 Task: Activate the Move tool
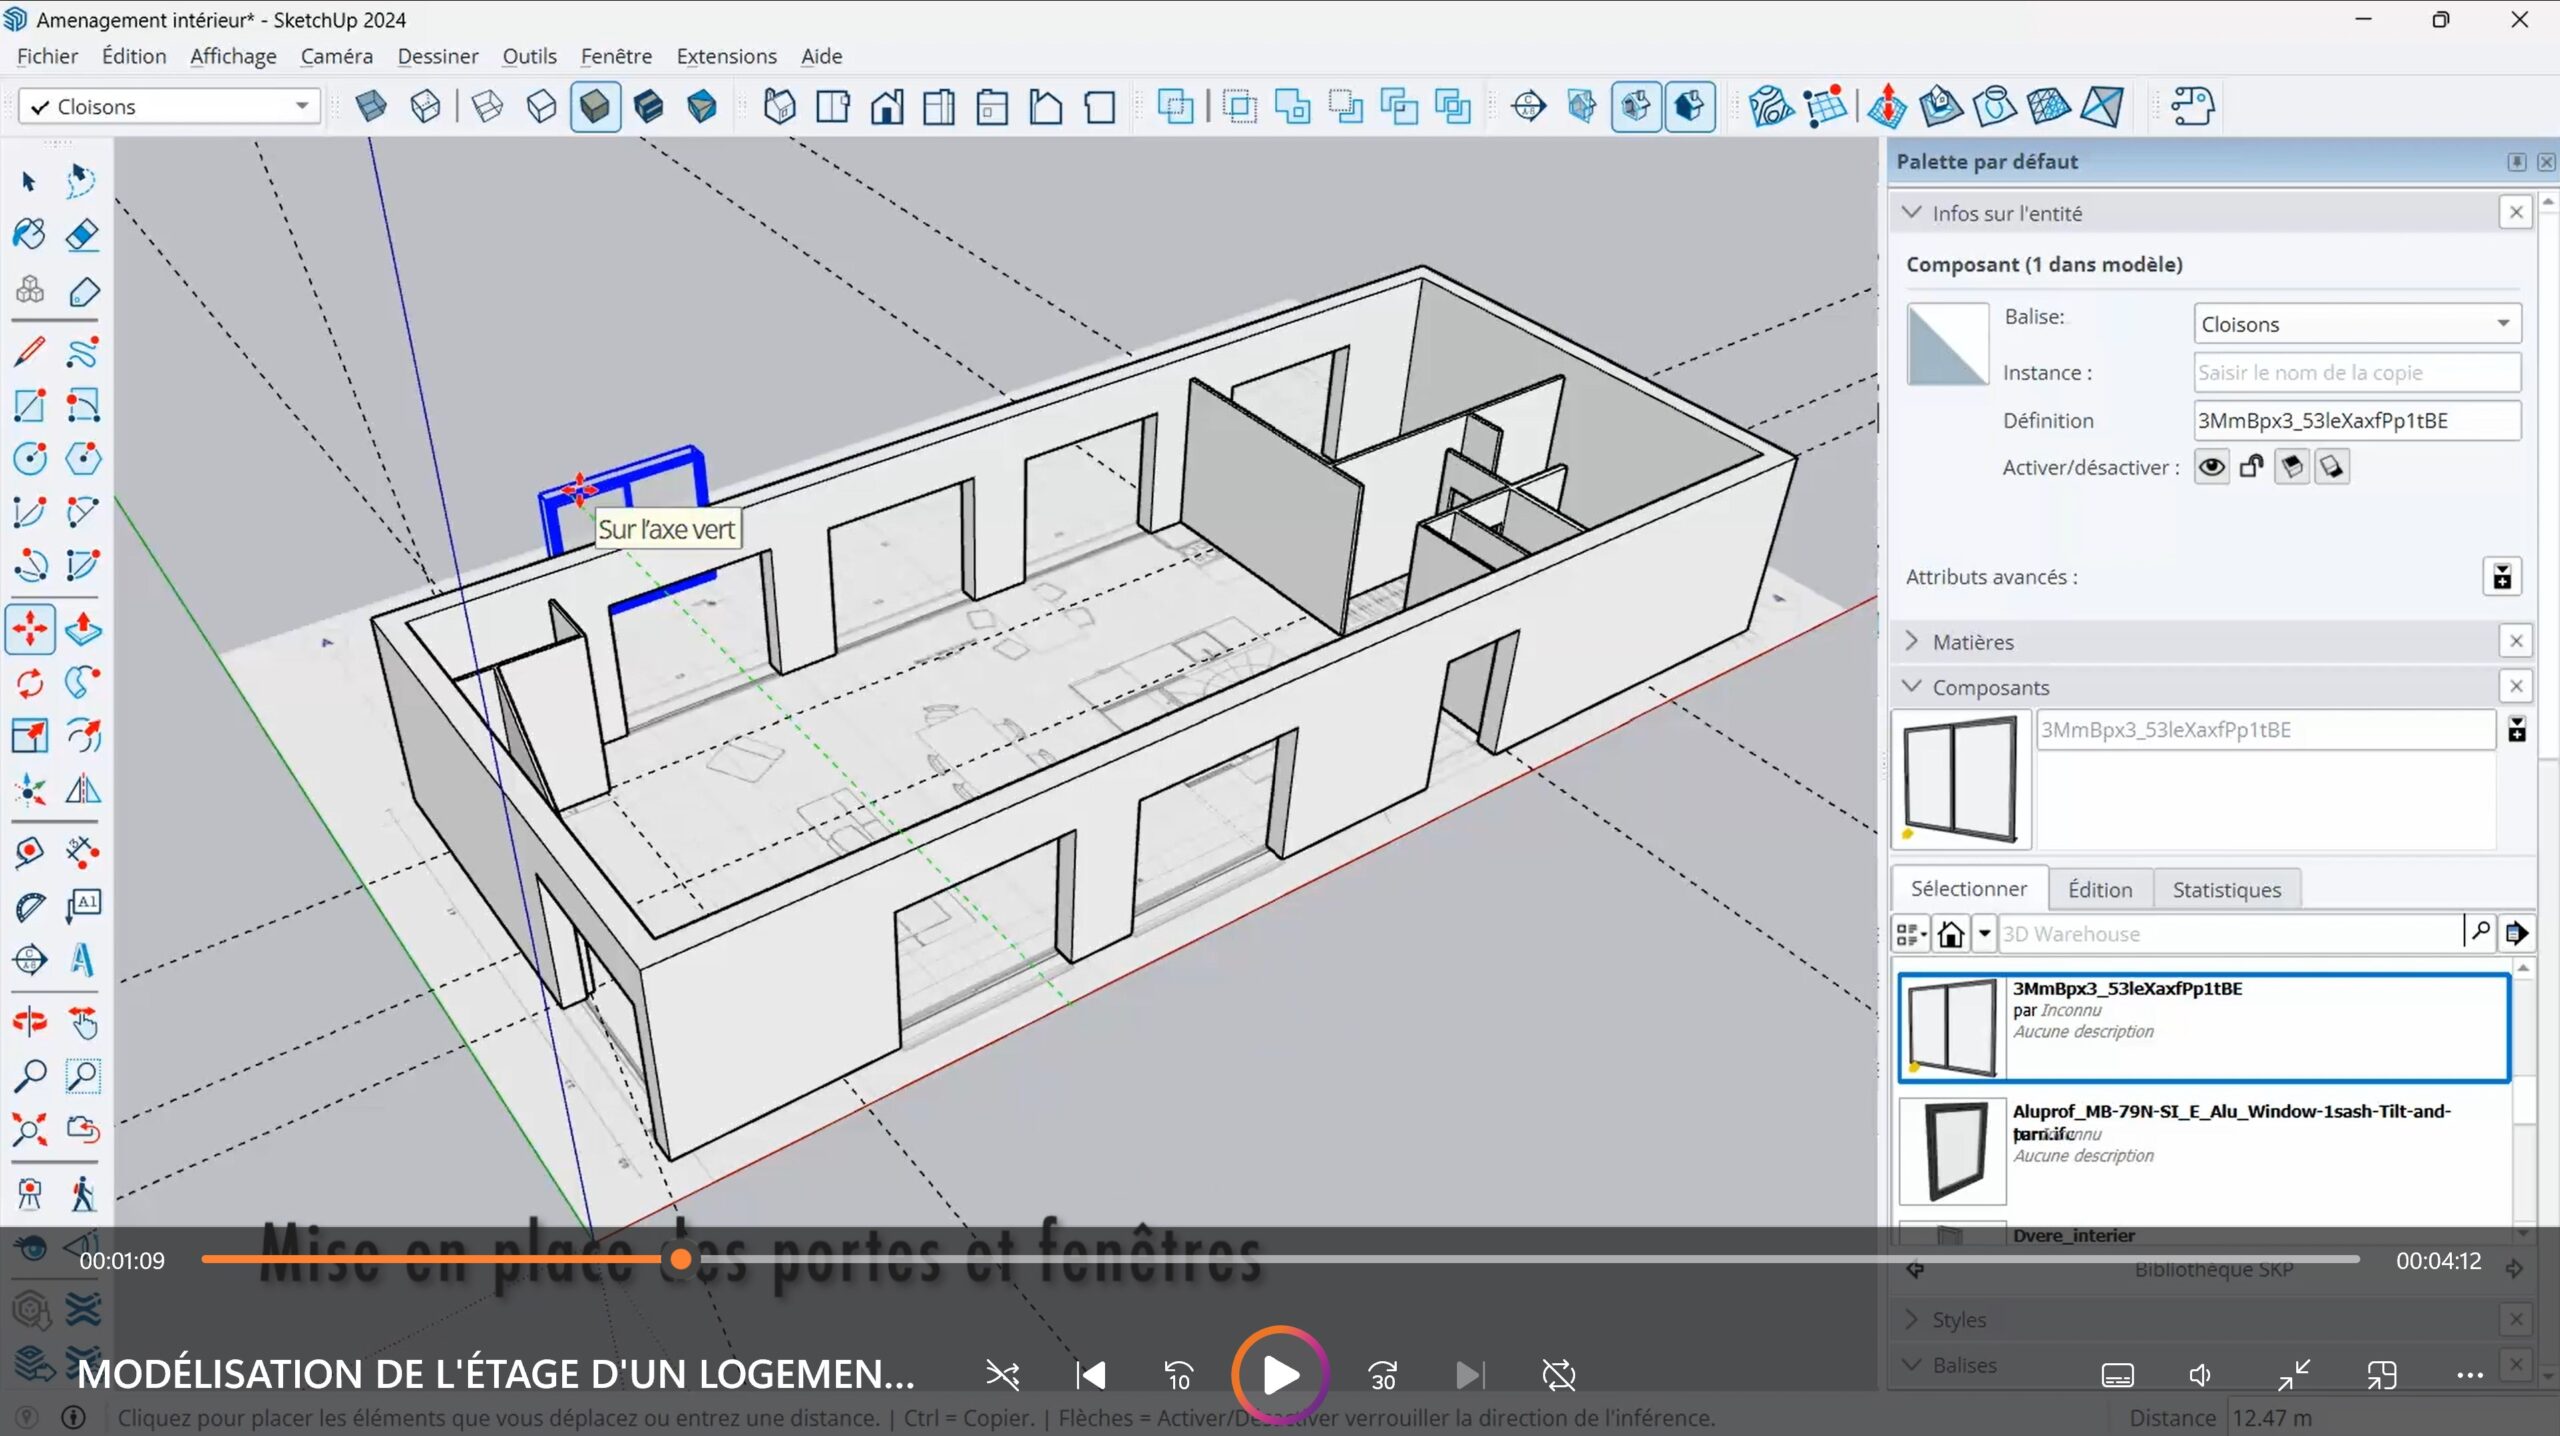[29, 629]
